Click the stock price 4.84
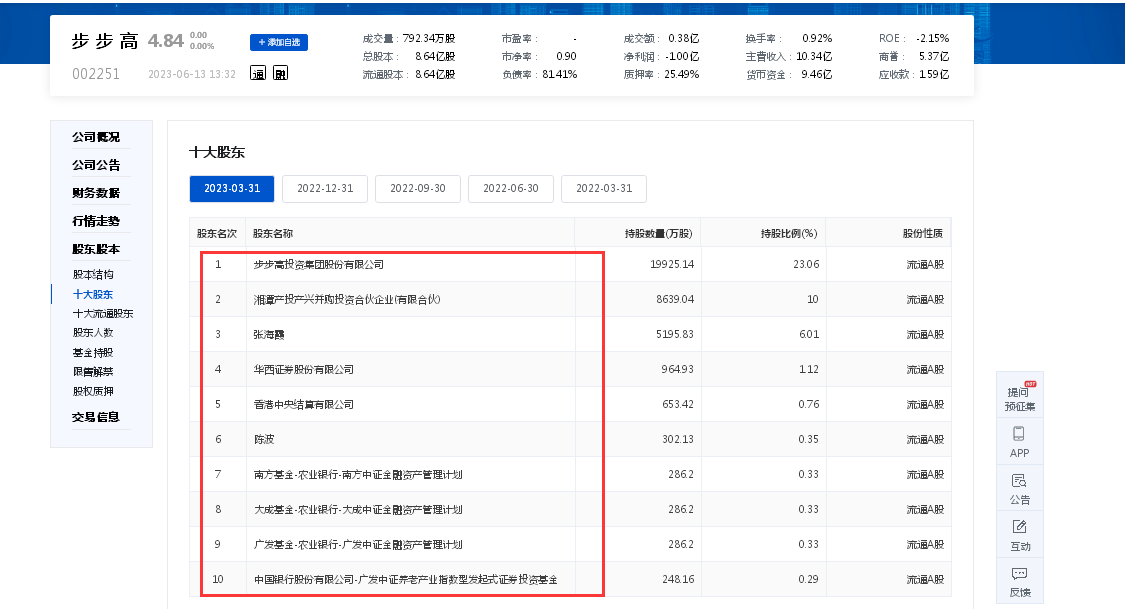Screen dimensions: 1125x609 point(166,42)
